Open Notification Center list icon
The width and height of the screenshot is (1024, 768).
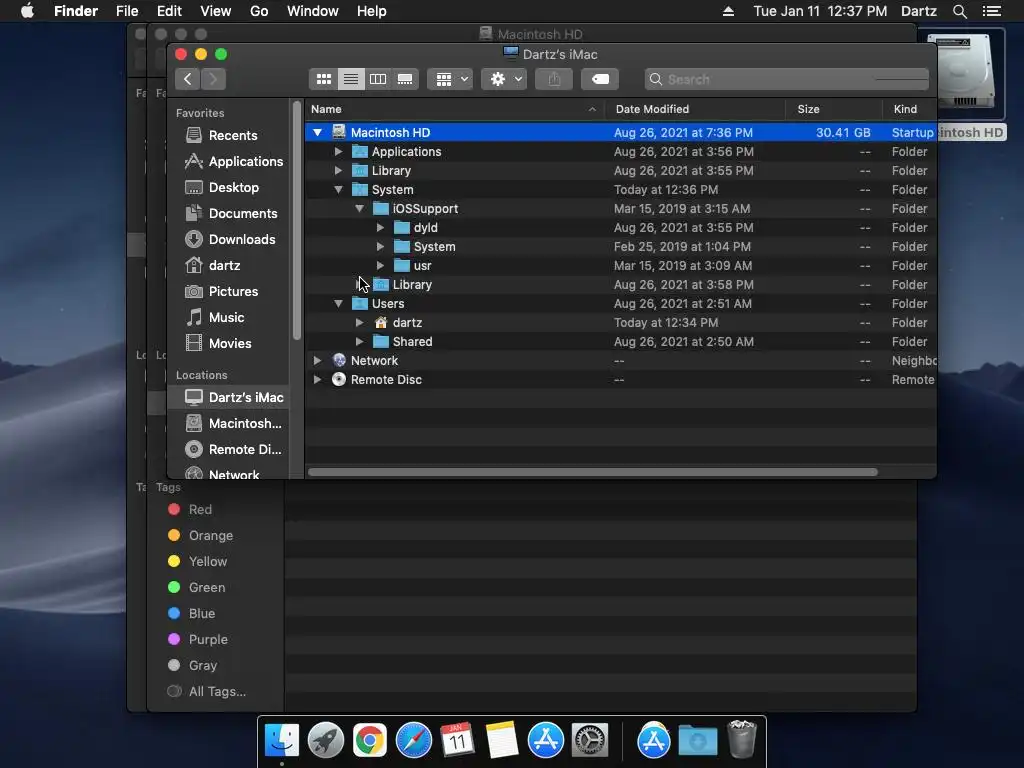[x=991, y=11]
